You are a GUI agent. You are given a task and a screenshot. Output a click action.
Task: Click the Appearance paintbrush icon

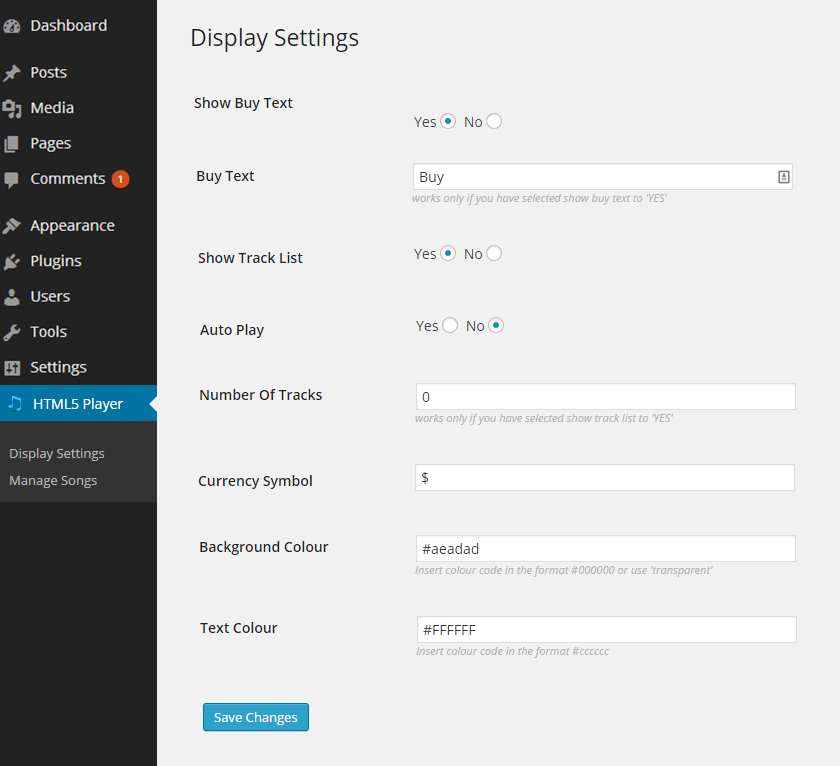(11, 226)
